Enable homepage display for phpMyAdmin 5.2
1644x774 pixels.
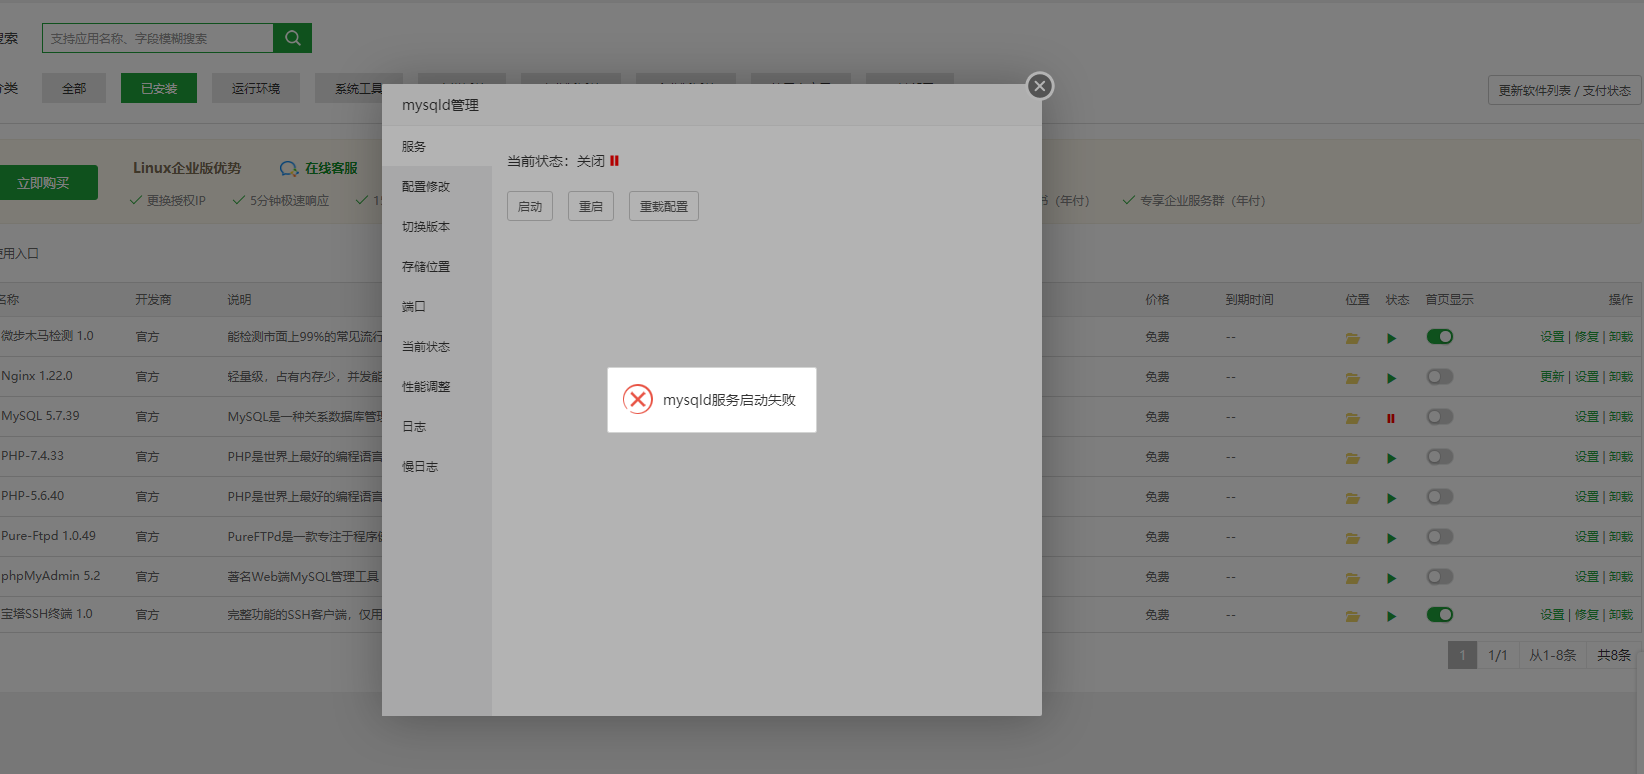point(1440,577)
